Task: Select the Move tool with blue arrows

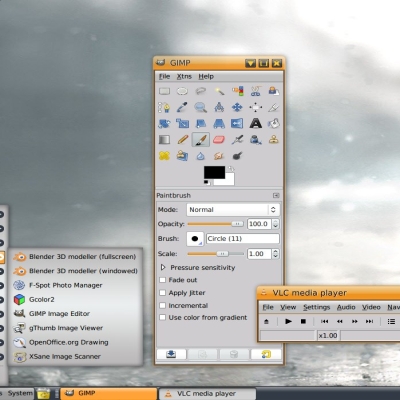Action: pos(237,107)
